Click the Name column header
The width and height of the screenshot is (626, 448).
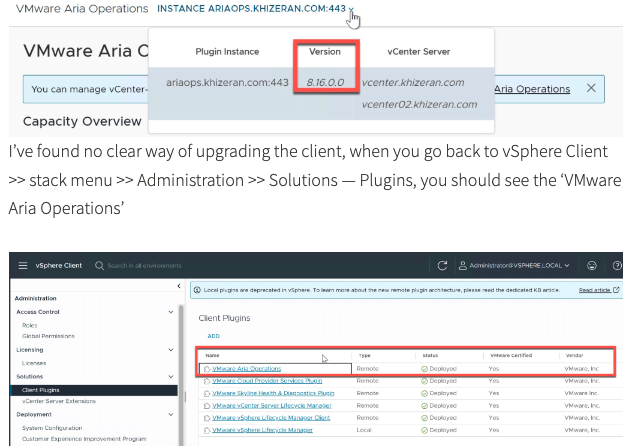point(212,355)
